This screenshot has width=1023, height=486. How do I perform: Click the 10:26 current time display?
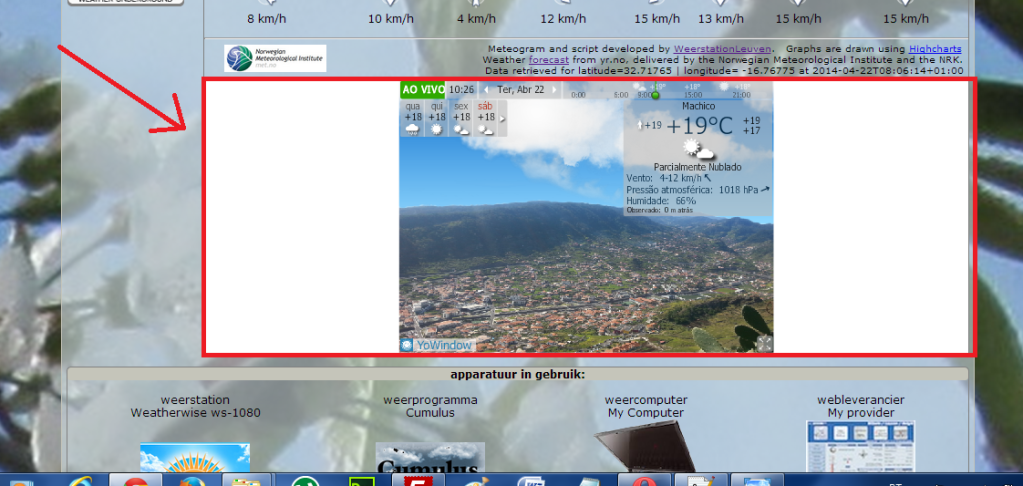462,89
